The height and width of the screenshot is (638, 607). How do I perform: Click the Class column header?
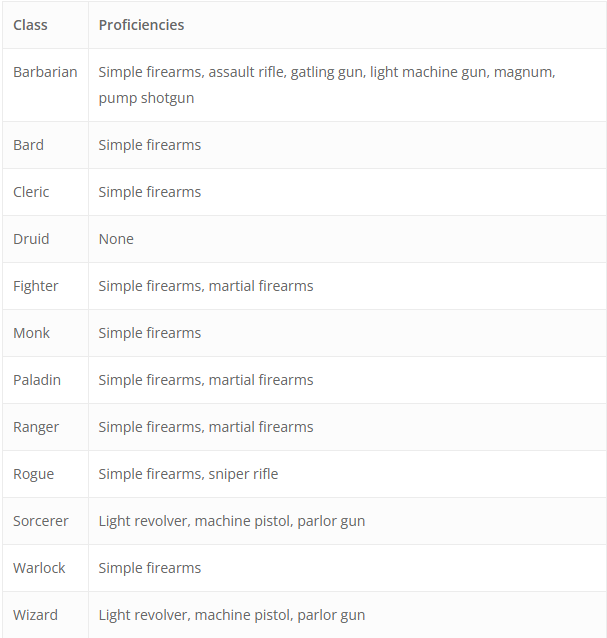tap(30, 25)
